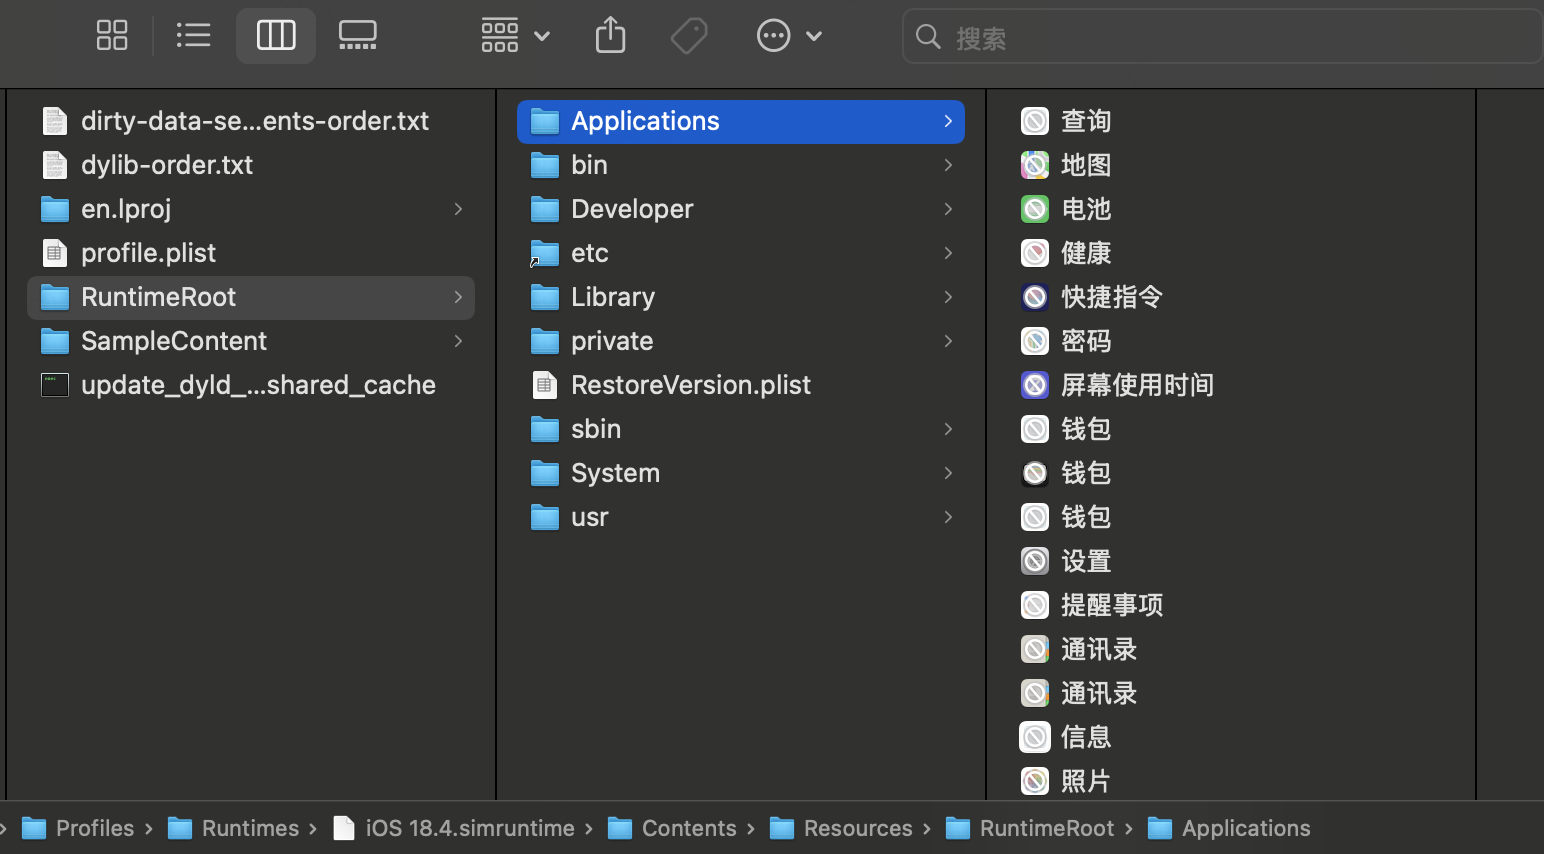
Task: Open the more actions menu
Action: tap(788, 36)
